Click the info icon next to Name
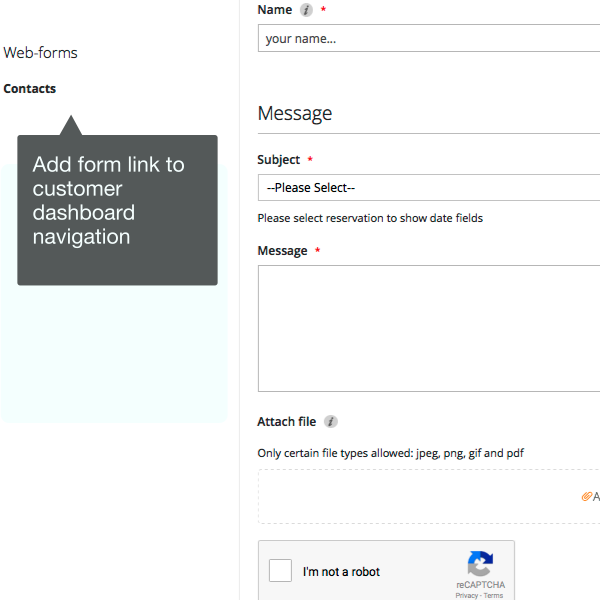Image resolution: width=600 pixels, height=600 pixels. [x=306, y=10]
